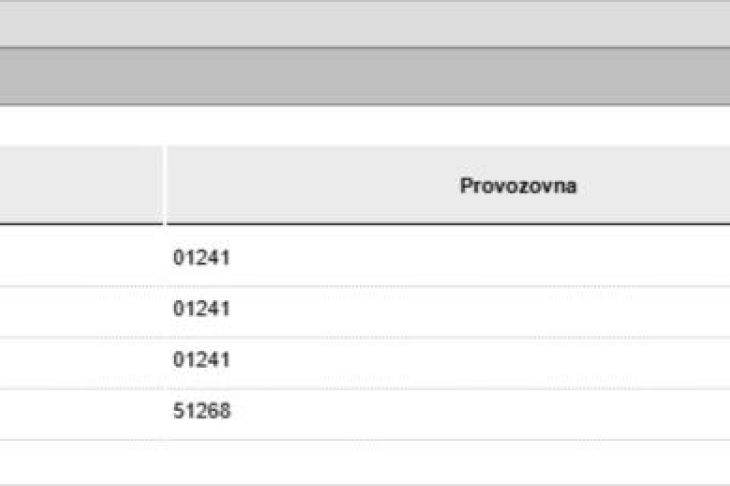This screenshot has height=486, width=730.
Task: Select the 51268 Provozovna value
Action: 201,411
